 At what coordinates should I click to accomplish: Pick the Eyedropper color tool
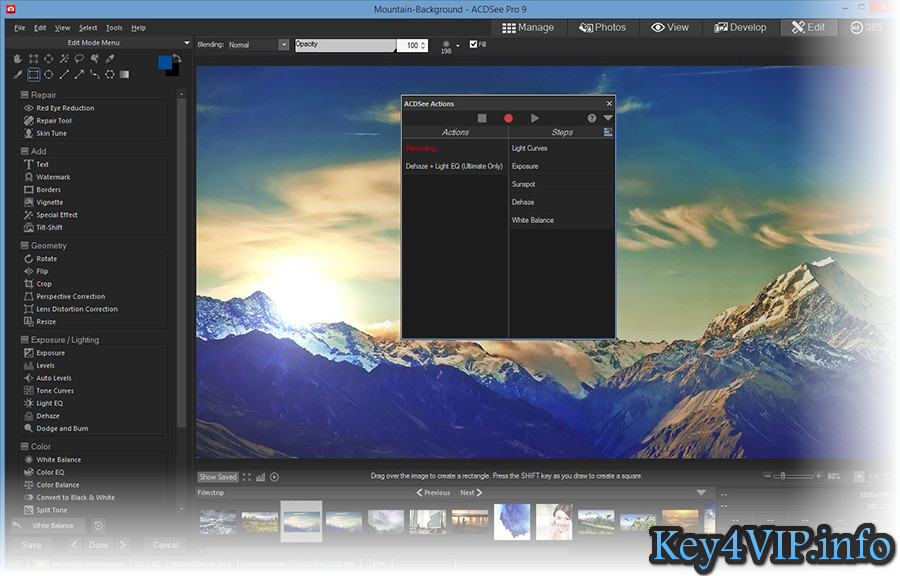110,59
